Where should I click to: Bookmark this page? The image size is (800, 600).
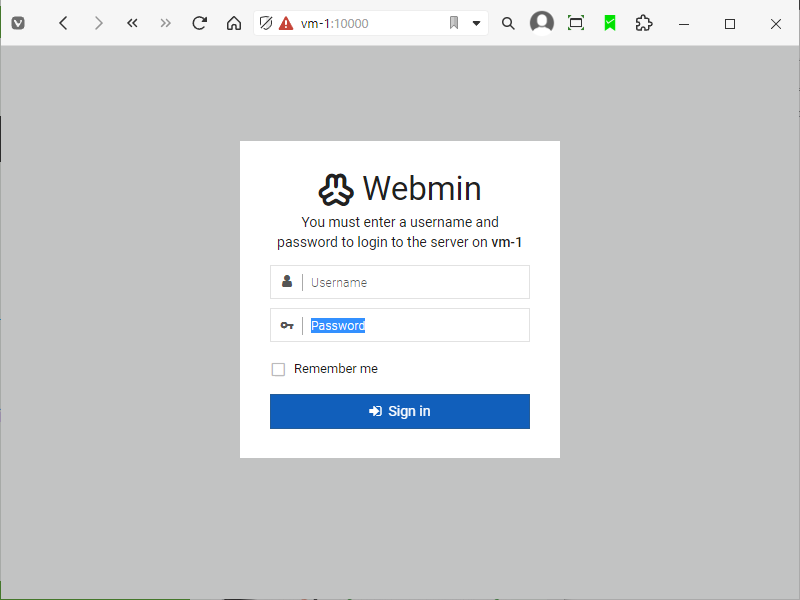tap(454, 23)
